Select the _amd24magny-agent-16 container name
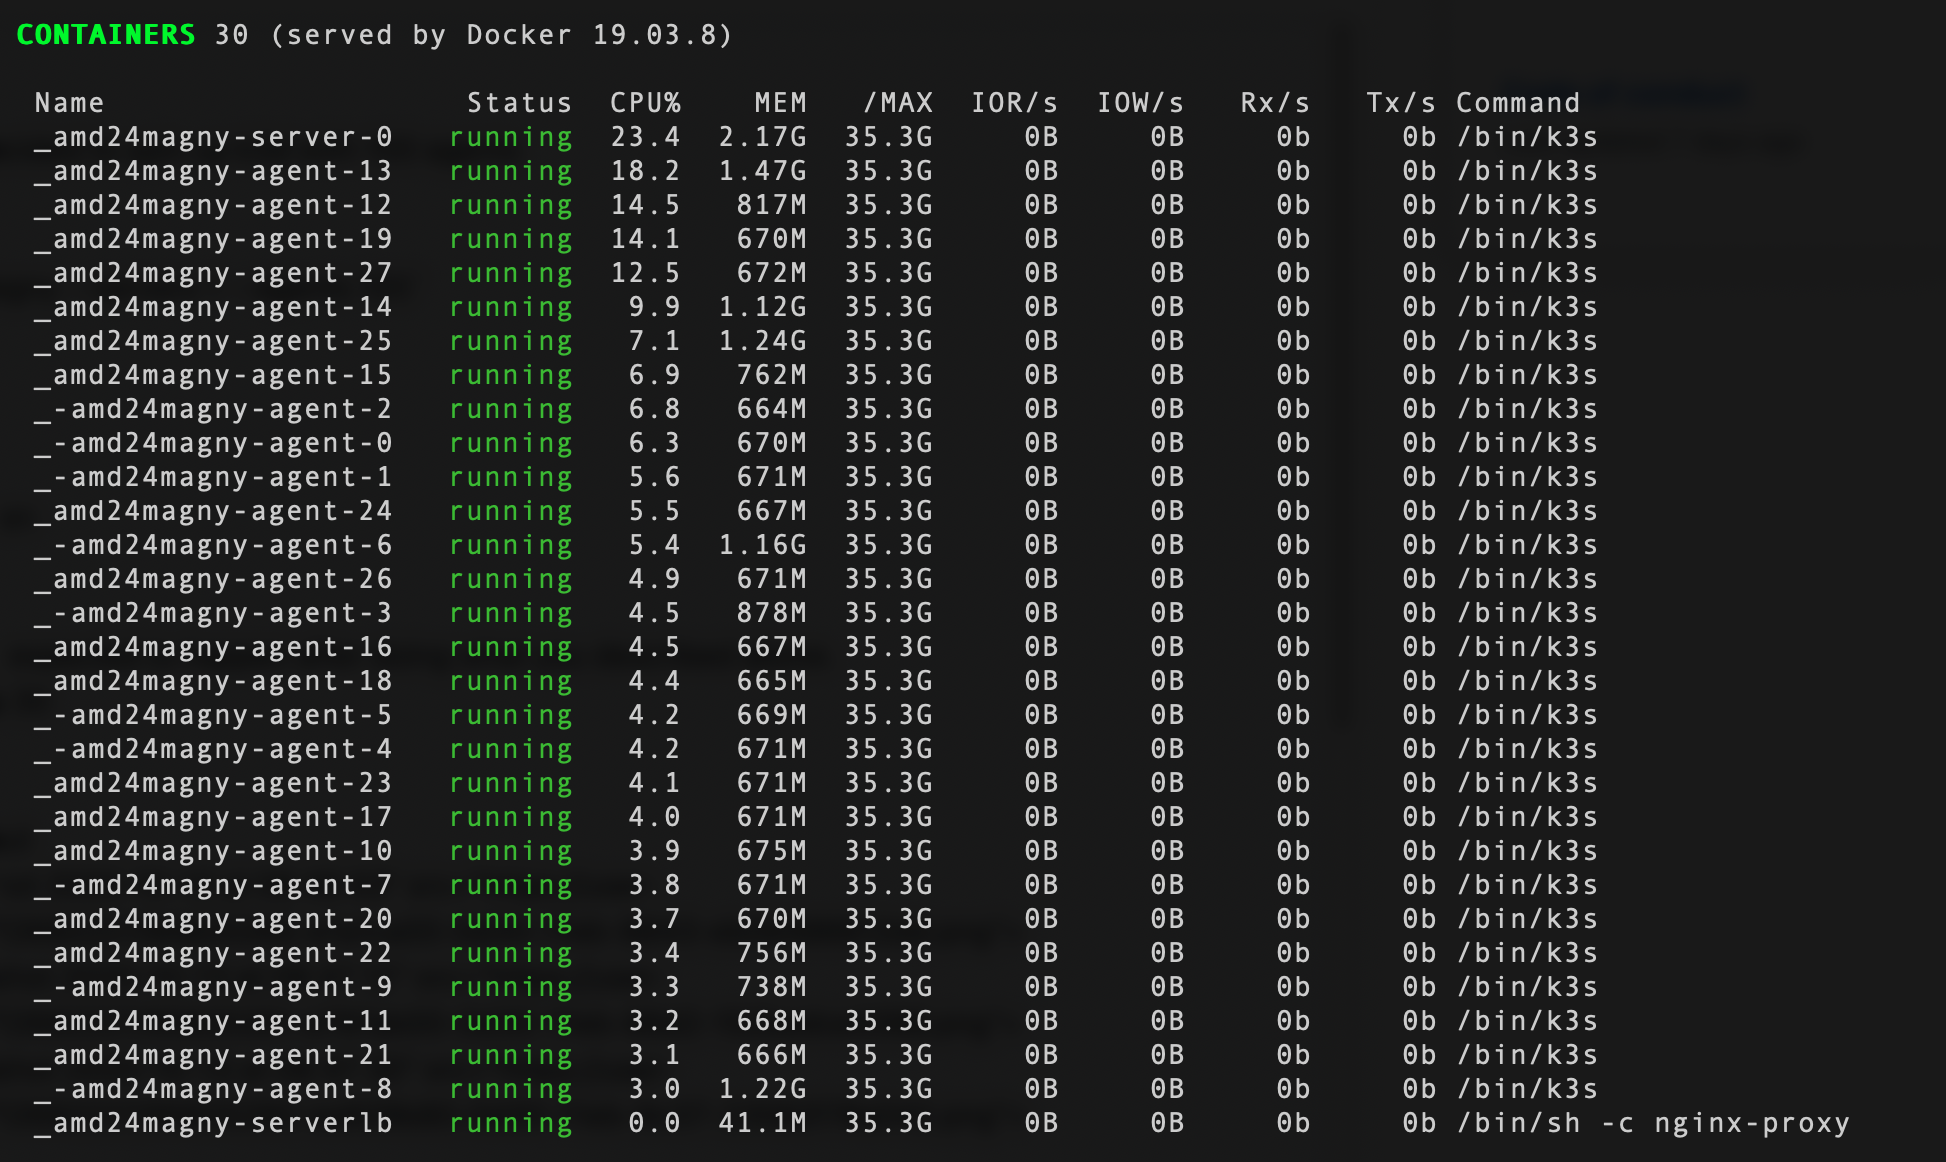Screen dimensions: 1946x1162 214,647
